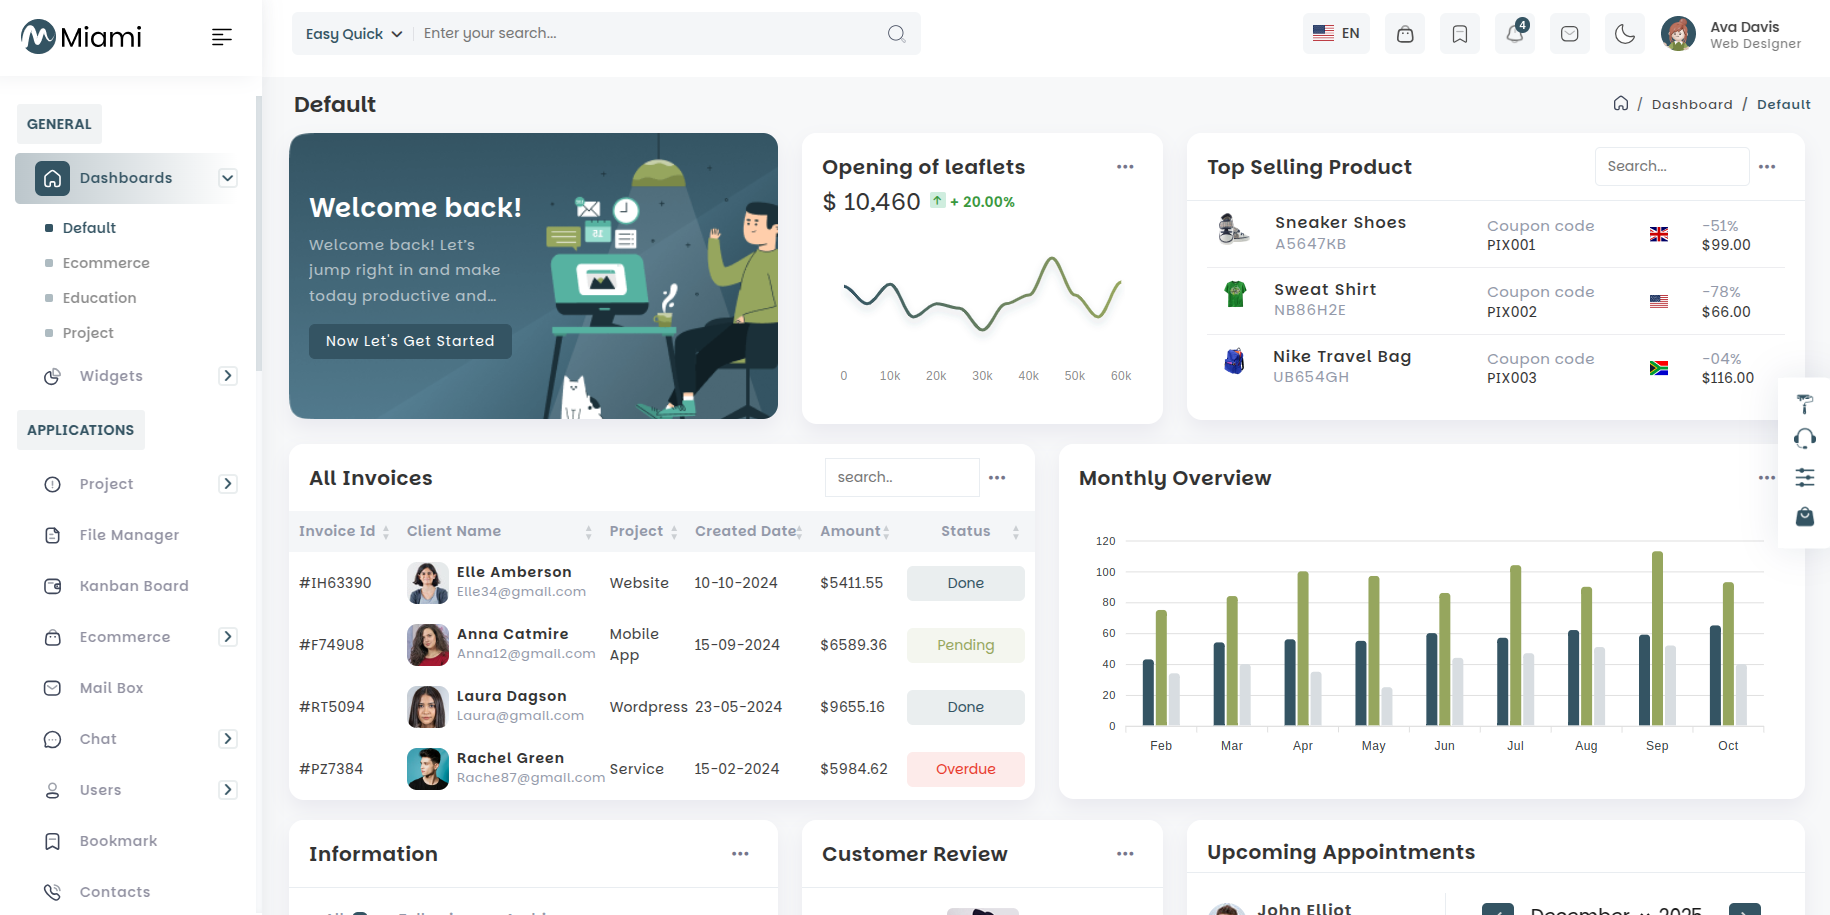Expand the Widgets sidebar submenu
1830x915 pixels.
[x=228, y=376]
